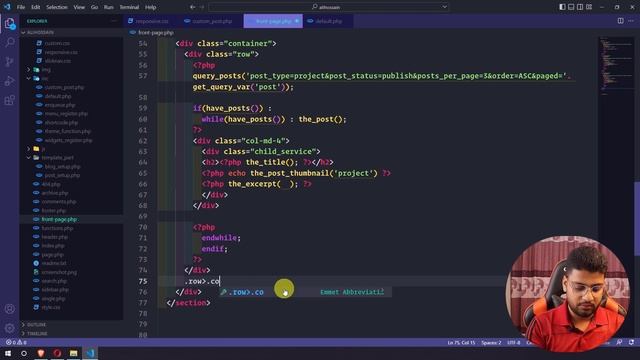Open the Source Control view
Viewport: 640px width, 360px height.
[x=9, y=62]
